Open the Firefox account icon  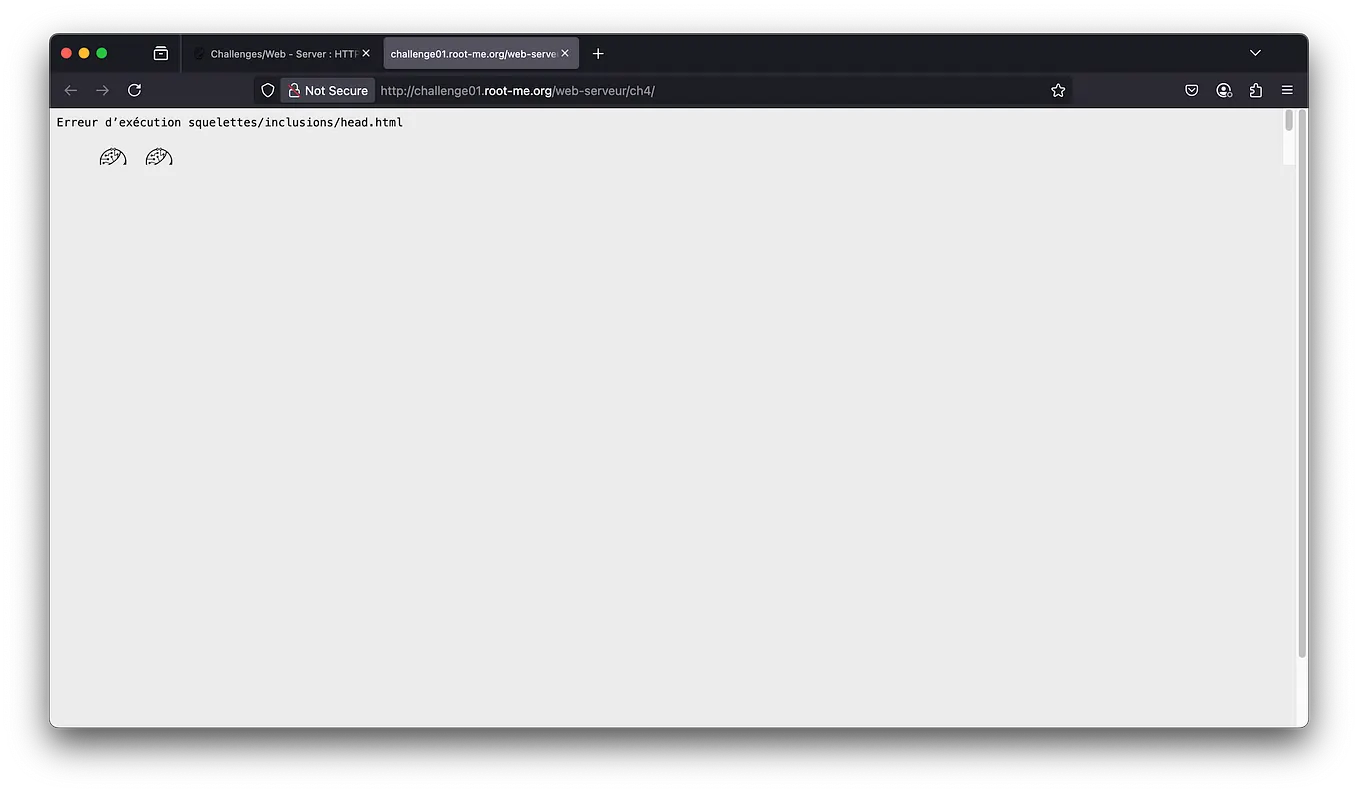click(1223, 90)
